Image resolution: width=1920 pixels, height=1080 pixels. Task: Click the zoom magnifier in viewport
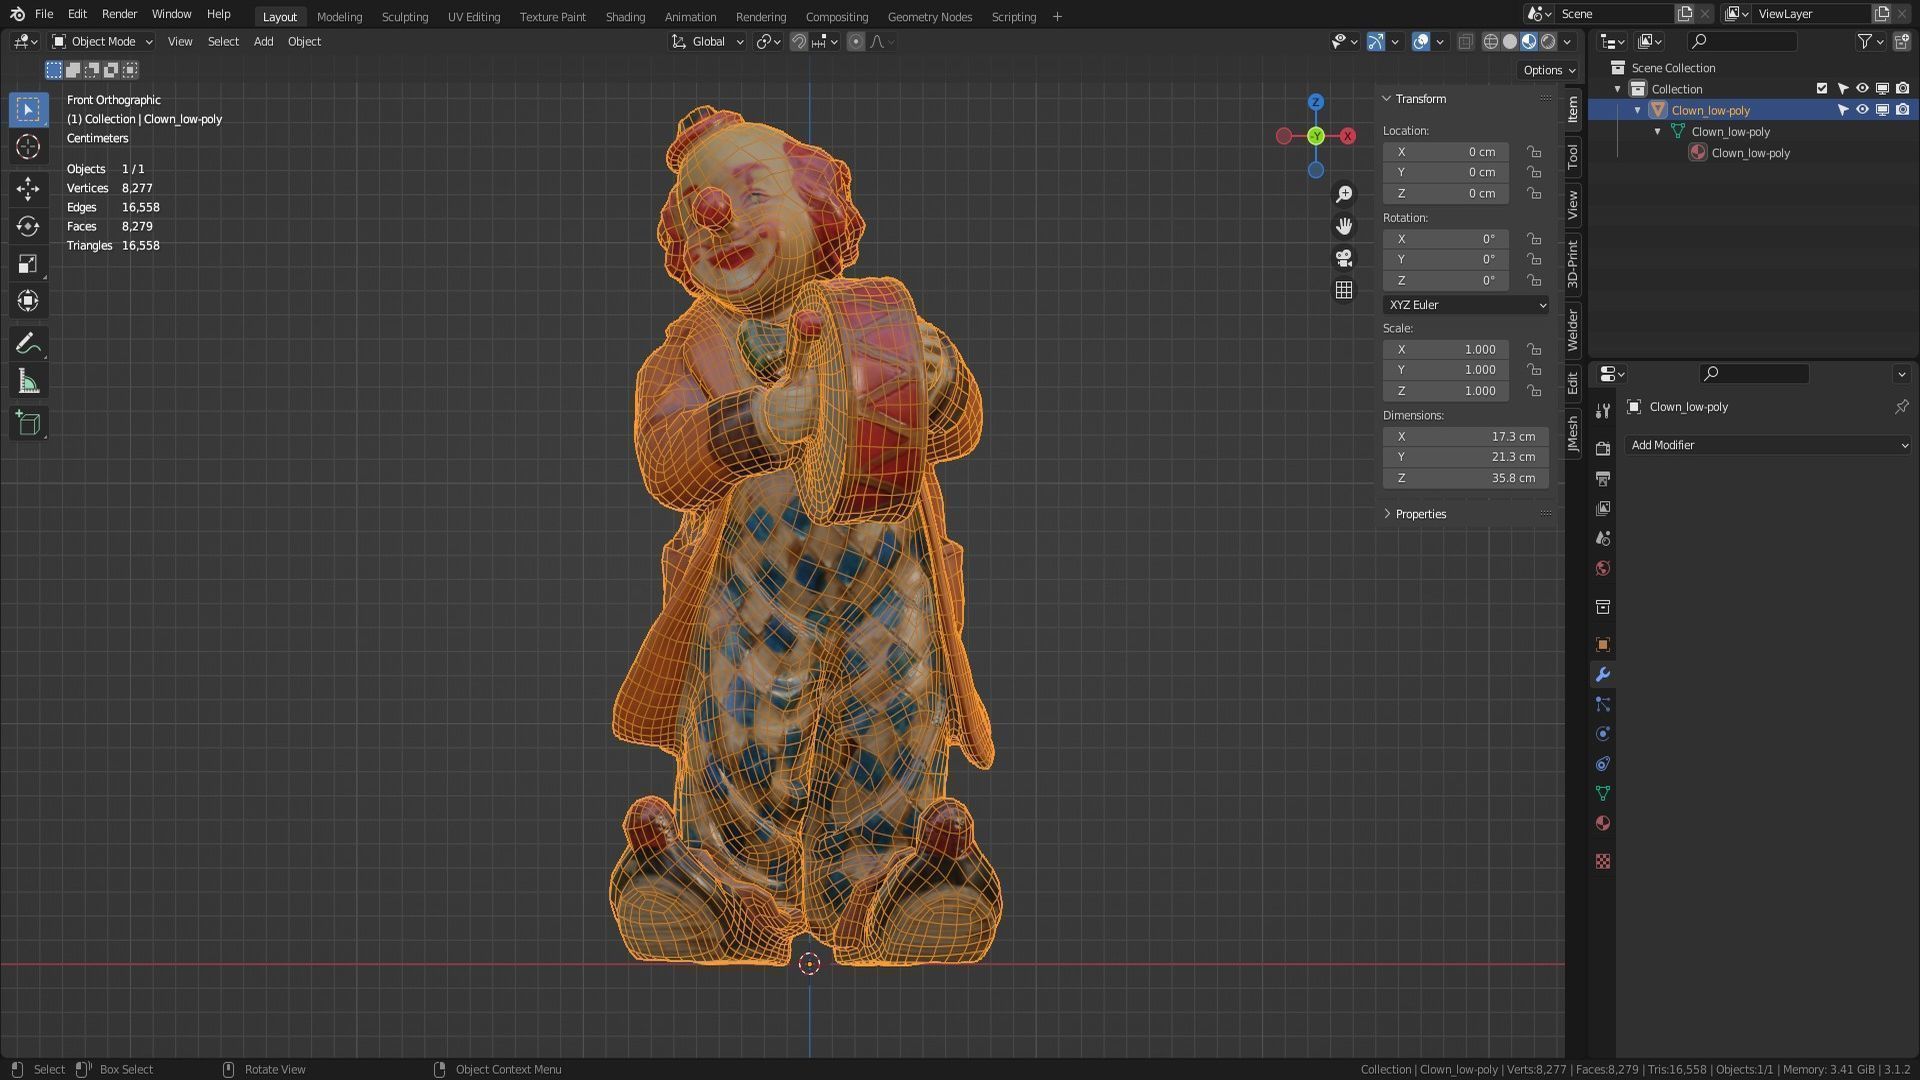[x=1344, y=194]
